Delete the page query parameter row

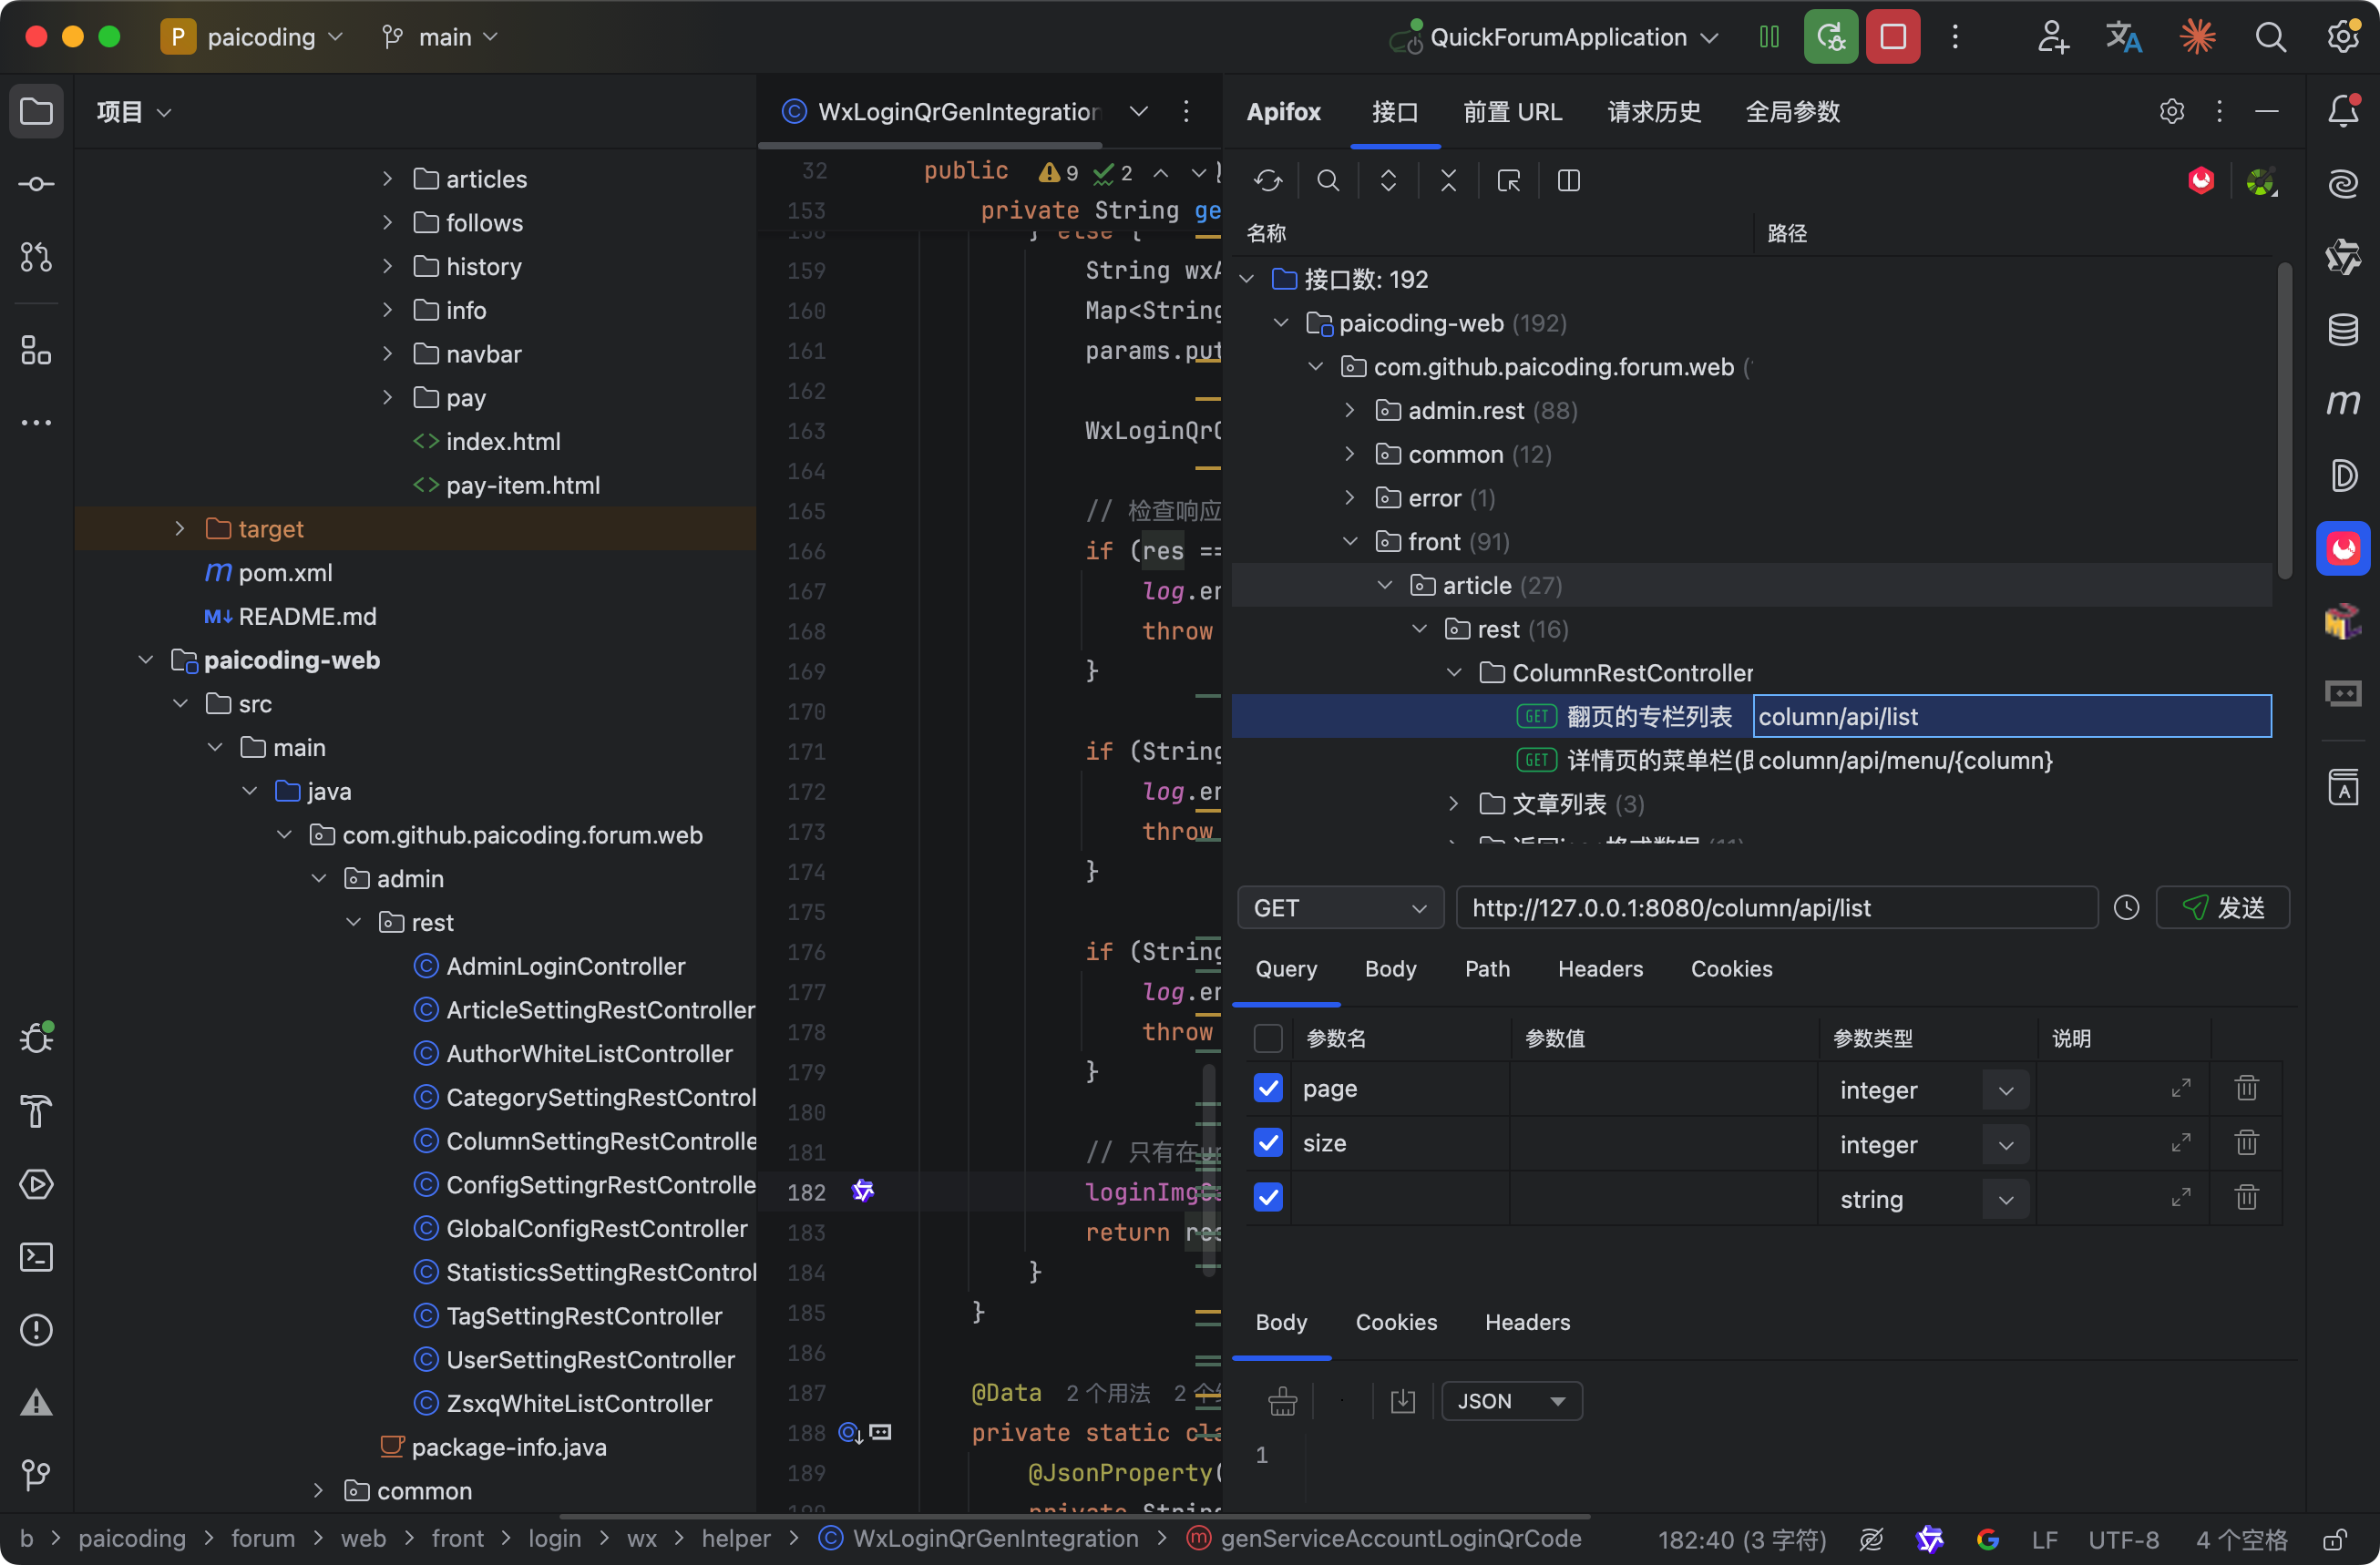point(2246,1089)
